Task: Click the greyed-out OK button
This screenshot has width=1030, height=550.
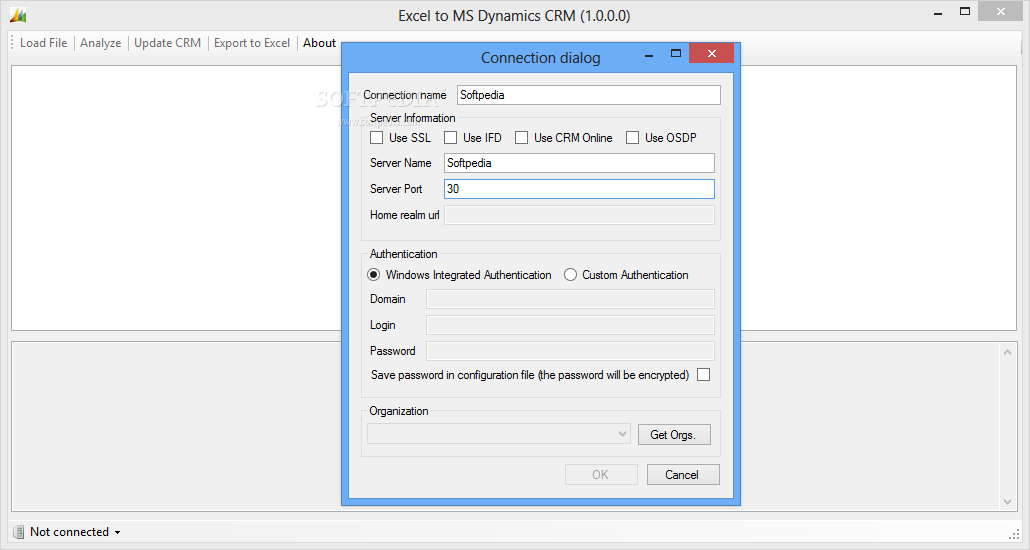Action: point(601,474)
